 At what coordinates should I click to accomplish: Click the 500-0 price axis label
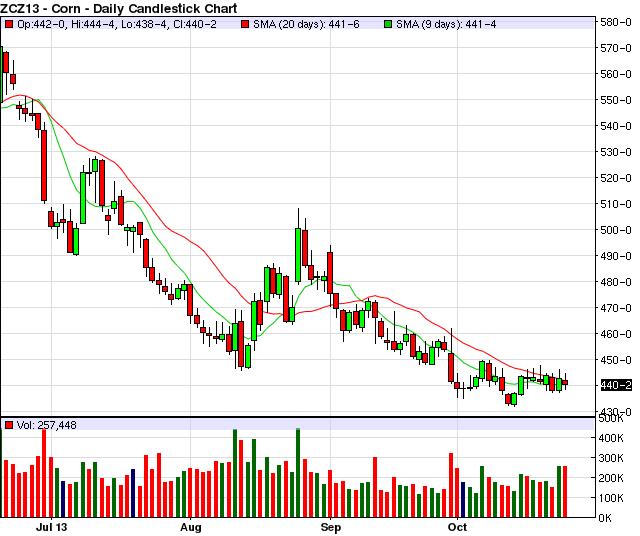click(x=616, y=230)
